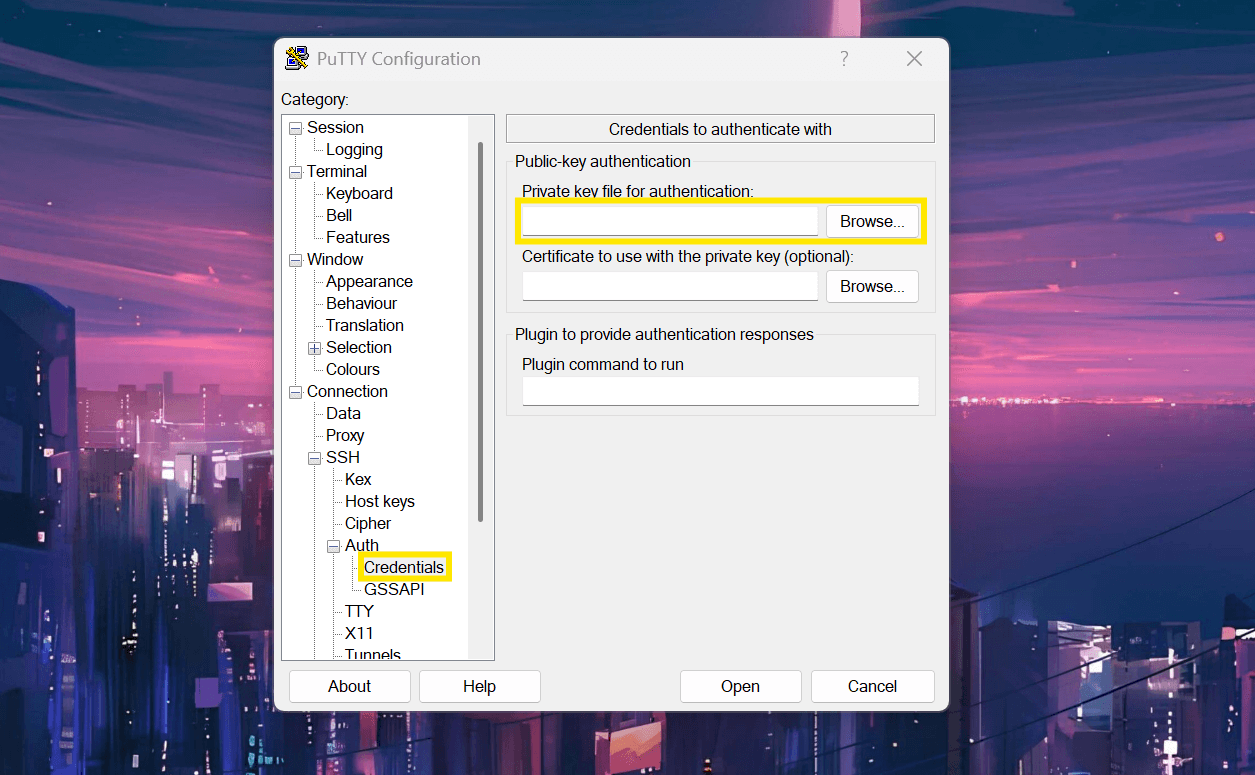Image resolution: width=1255 pixels, height=775 pixels.
Task: Focus the private key file path field
Action: click(670, 221)
